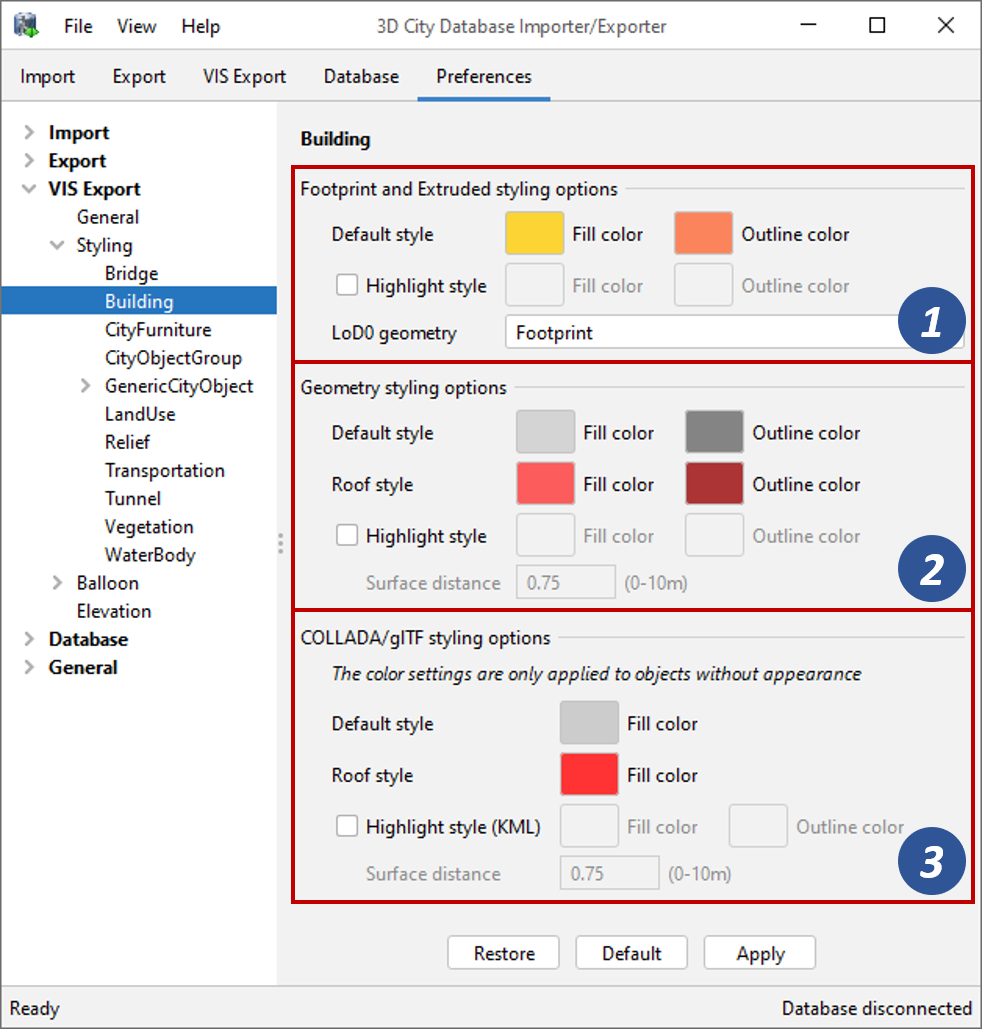Select Building in the styling tree
982x1029 pixels.
click(139, 301)
